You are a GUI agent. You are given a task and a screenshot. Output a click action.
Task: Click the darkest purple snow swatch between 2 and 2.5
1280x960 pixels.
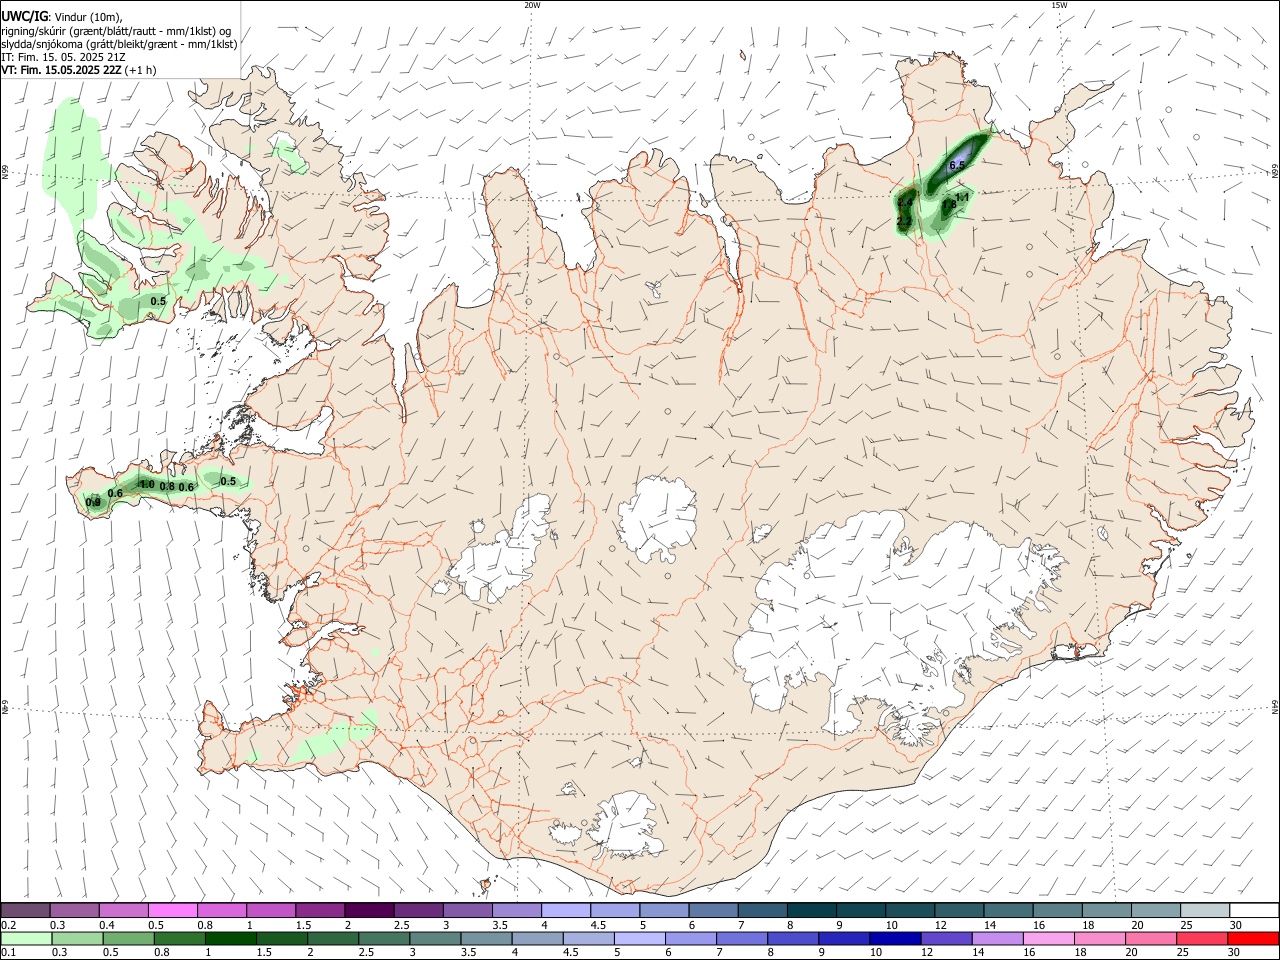369,910
